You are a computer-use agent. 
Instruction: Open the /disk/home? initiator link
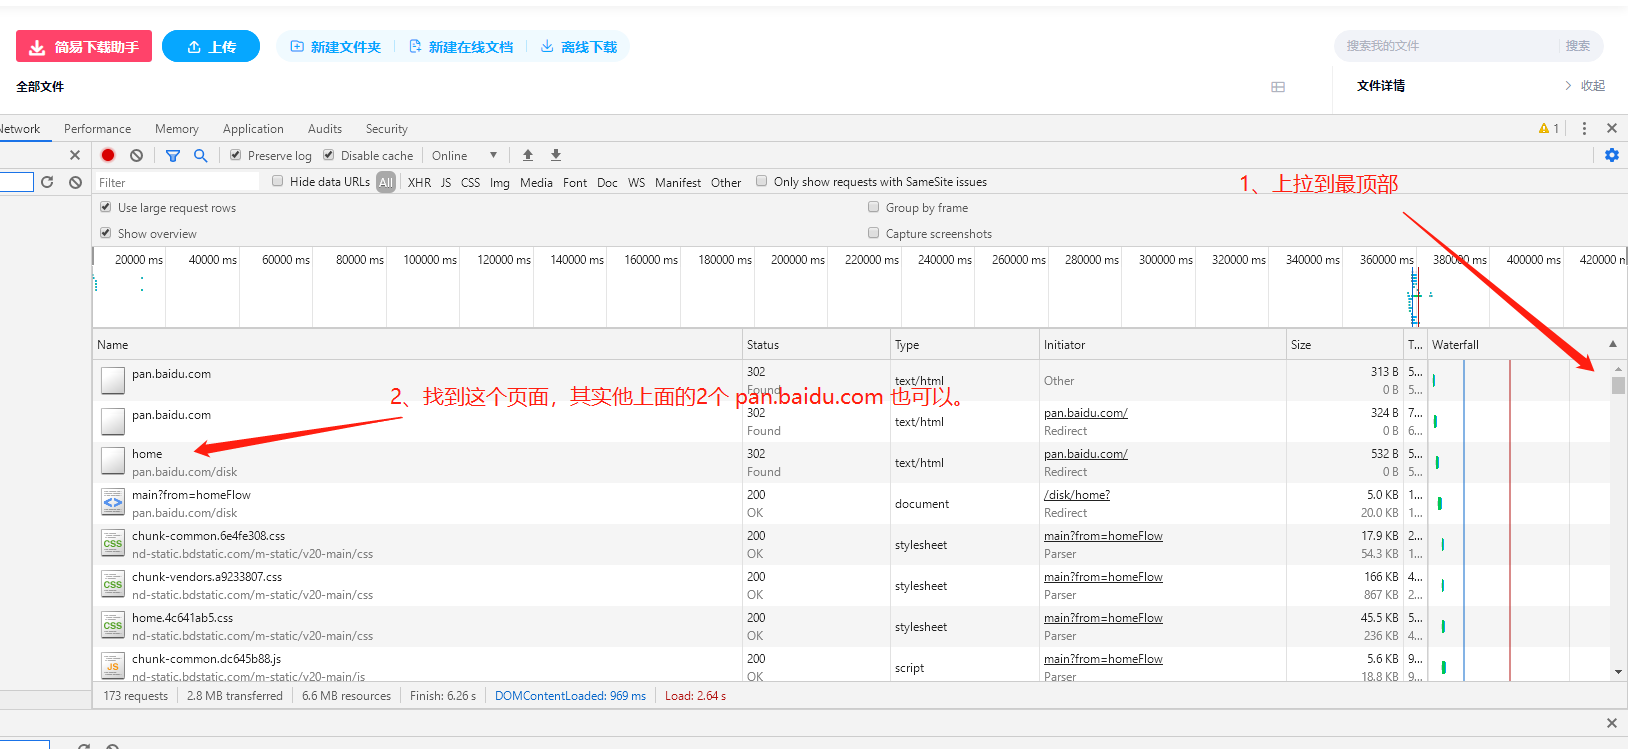tap(1076, 494)
